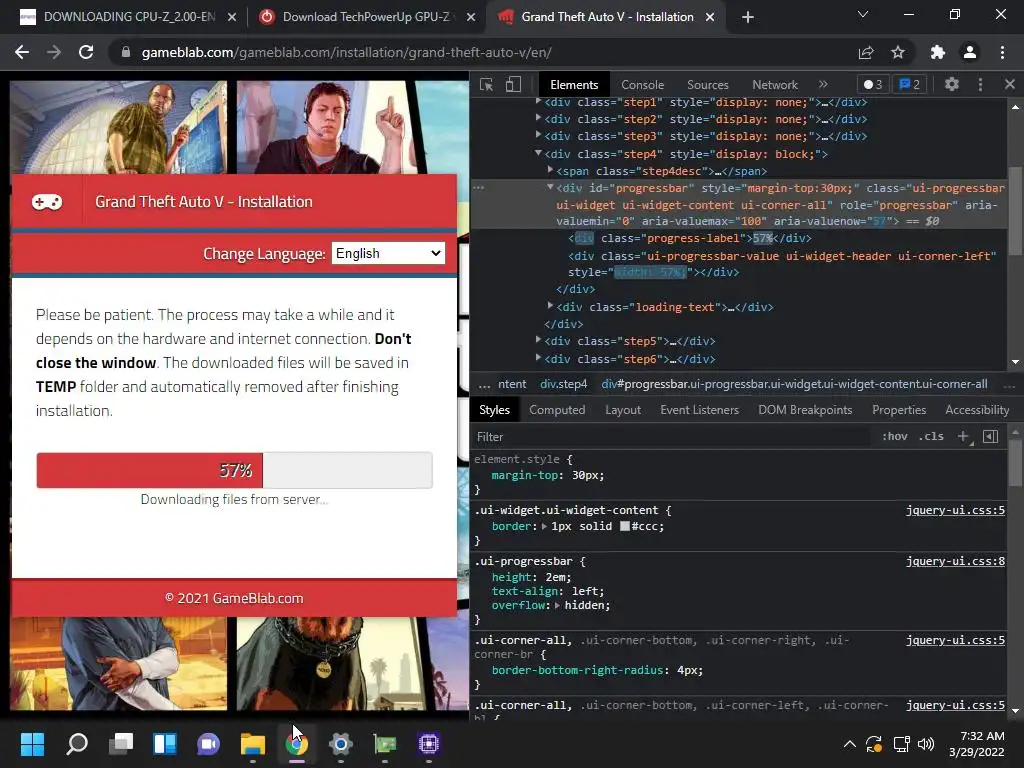Viewport: 1024px width, 768px height.
Task: Expand the step1 div node
Action: point(538,101)
